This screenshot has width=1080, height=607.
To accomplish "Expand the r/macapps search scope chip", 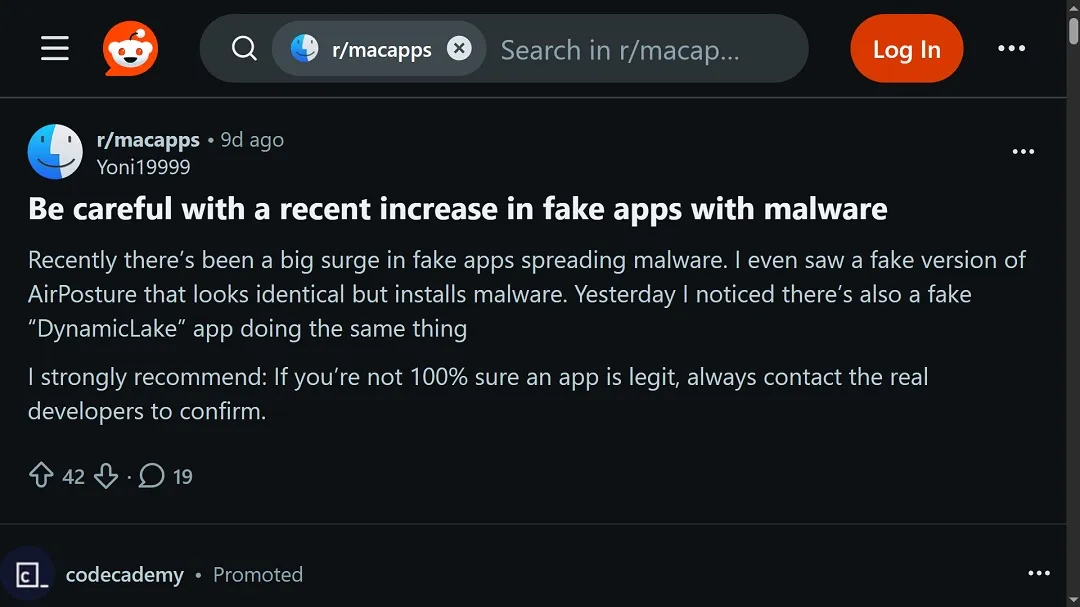I will coord(370,47).
